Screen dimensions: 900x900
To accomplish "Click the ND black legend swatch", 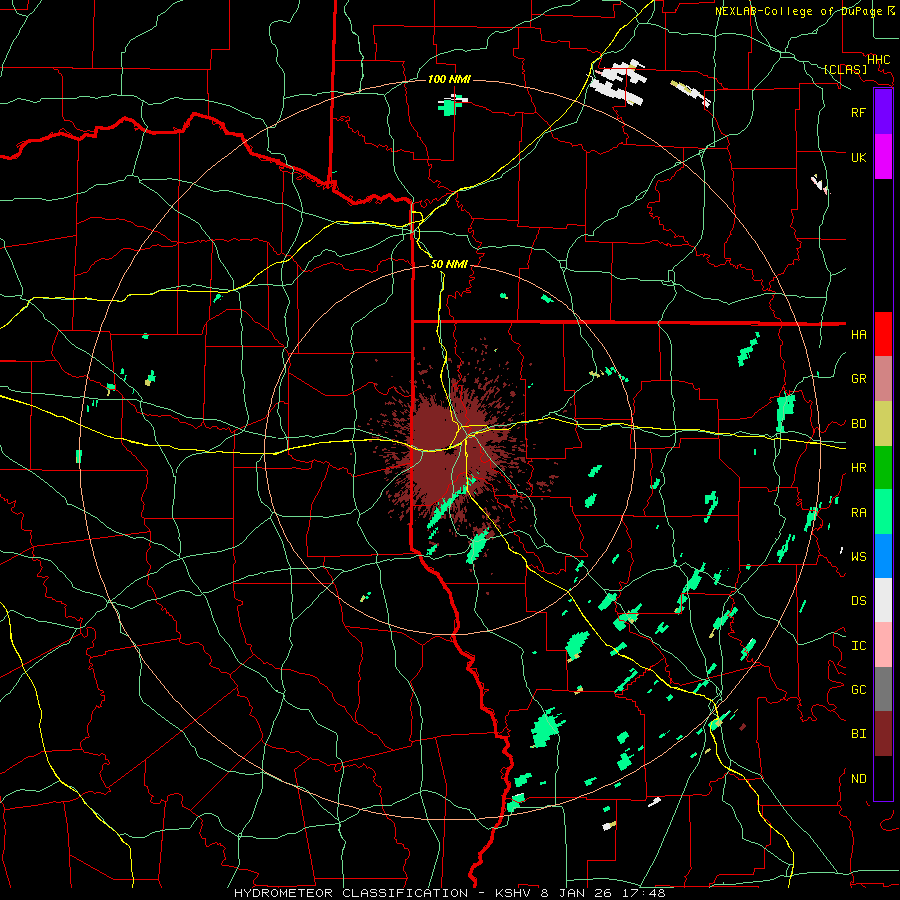I will tap(883, 778).
